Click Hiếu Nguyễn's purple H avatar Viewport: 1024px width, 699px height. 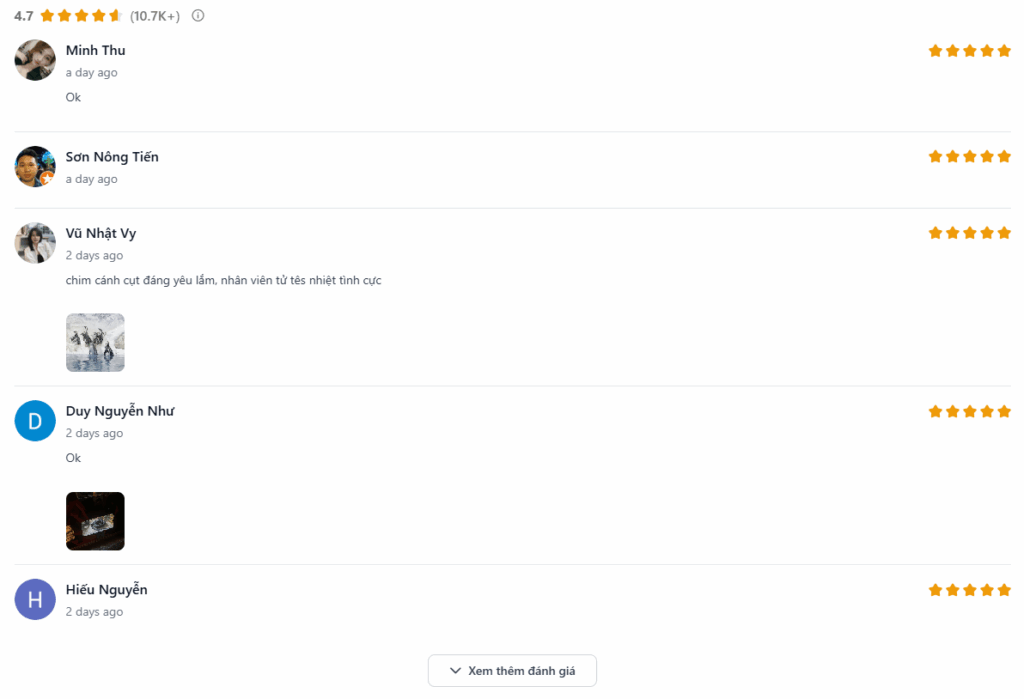(x=35, y=599)
